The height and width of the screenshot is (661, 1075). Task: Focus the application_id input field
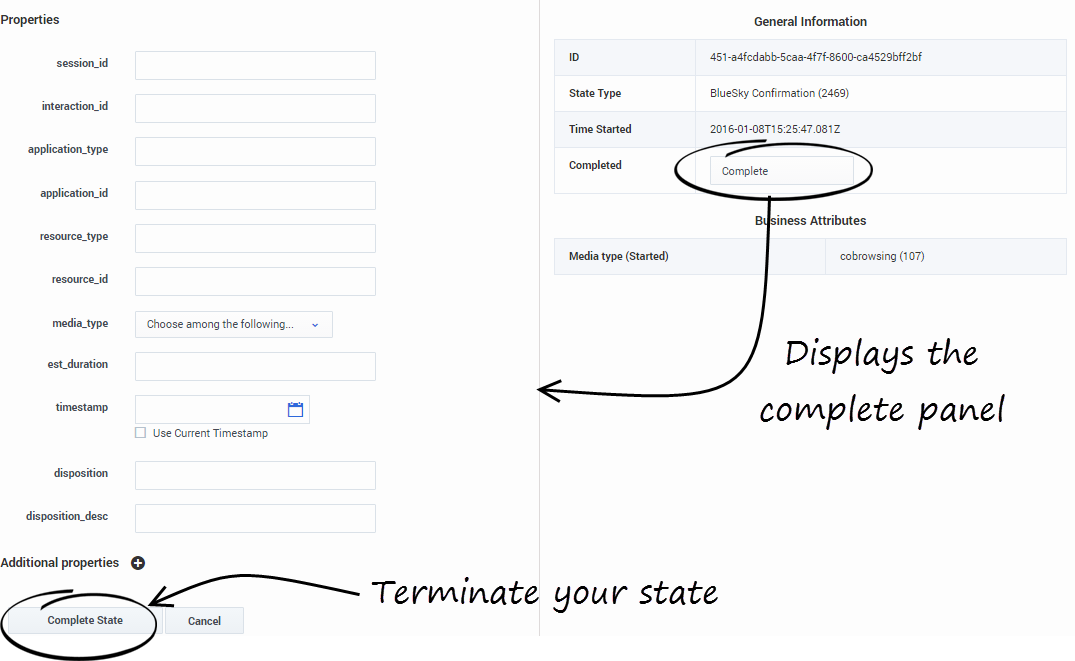click(x=255, y=195)
